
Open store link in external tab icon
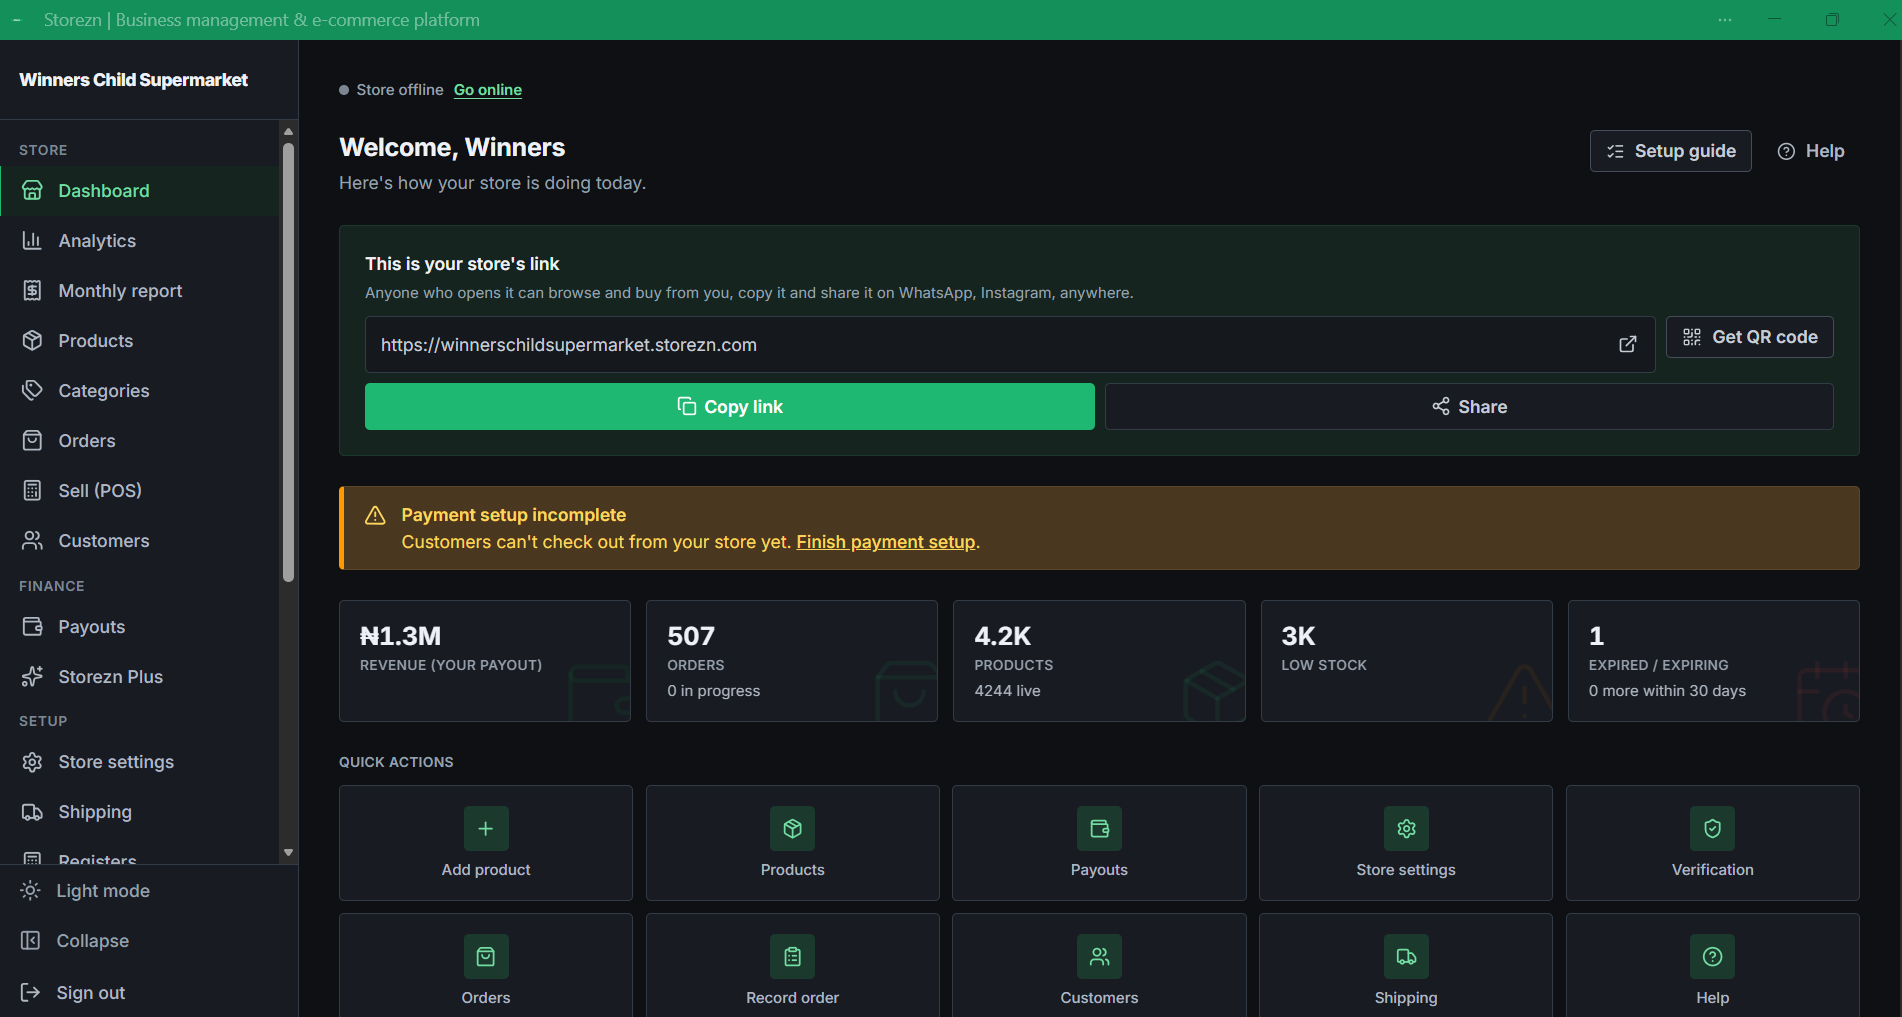click(x=1628, y=344)
